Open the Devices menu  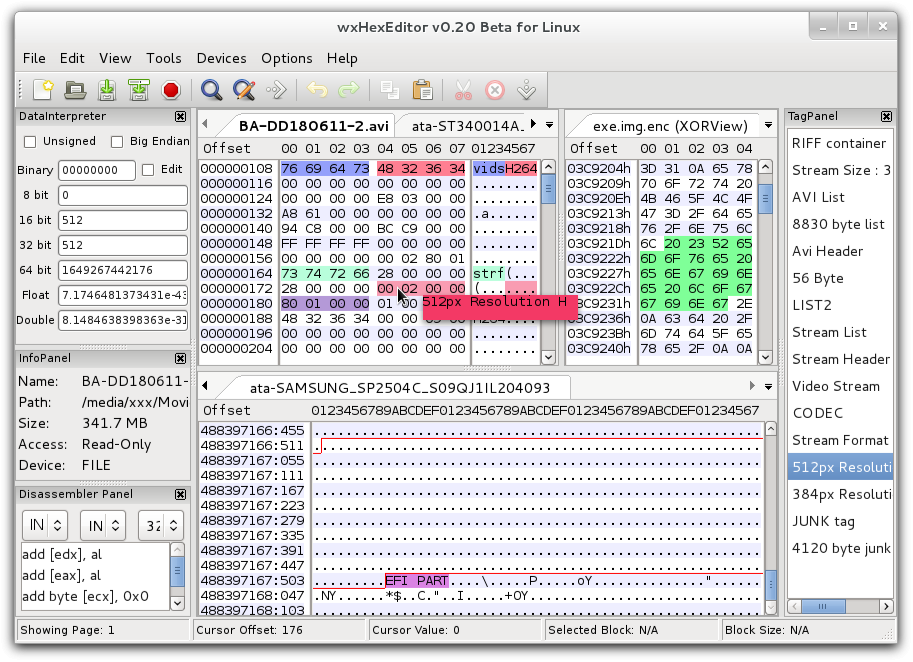[221, 58]
